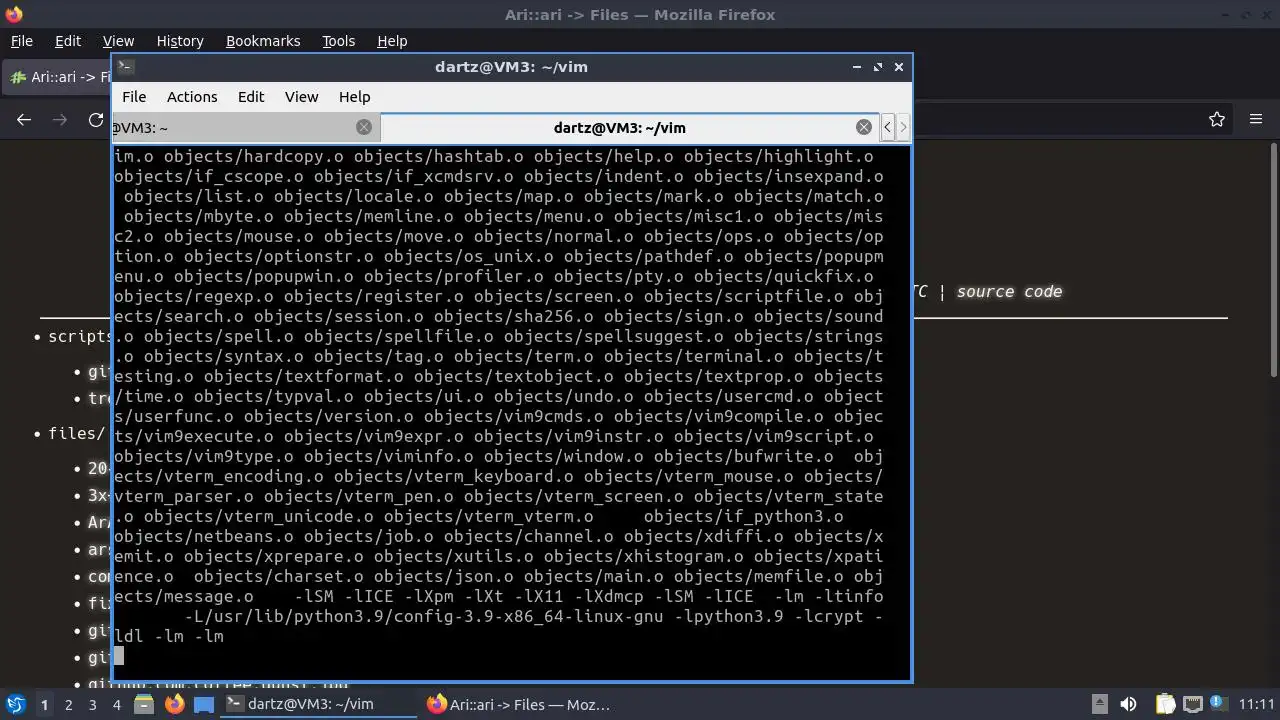Switch to the dartz@VM3: ~/vim terminal tab
The height and width of the screenshot is (720, 1280).
coord(619,128)
